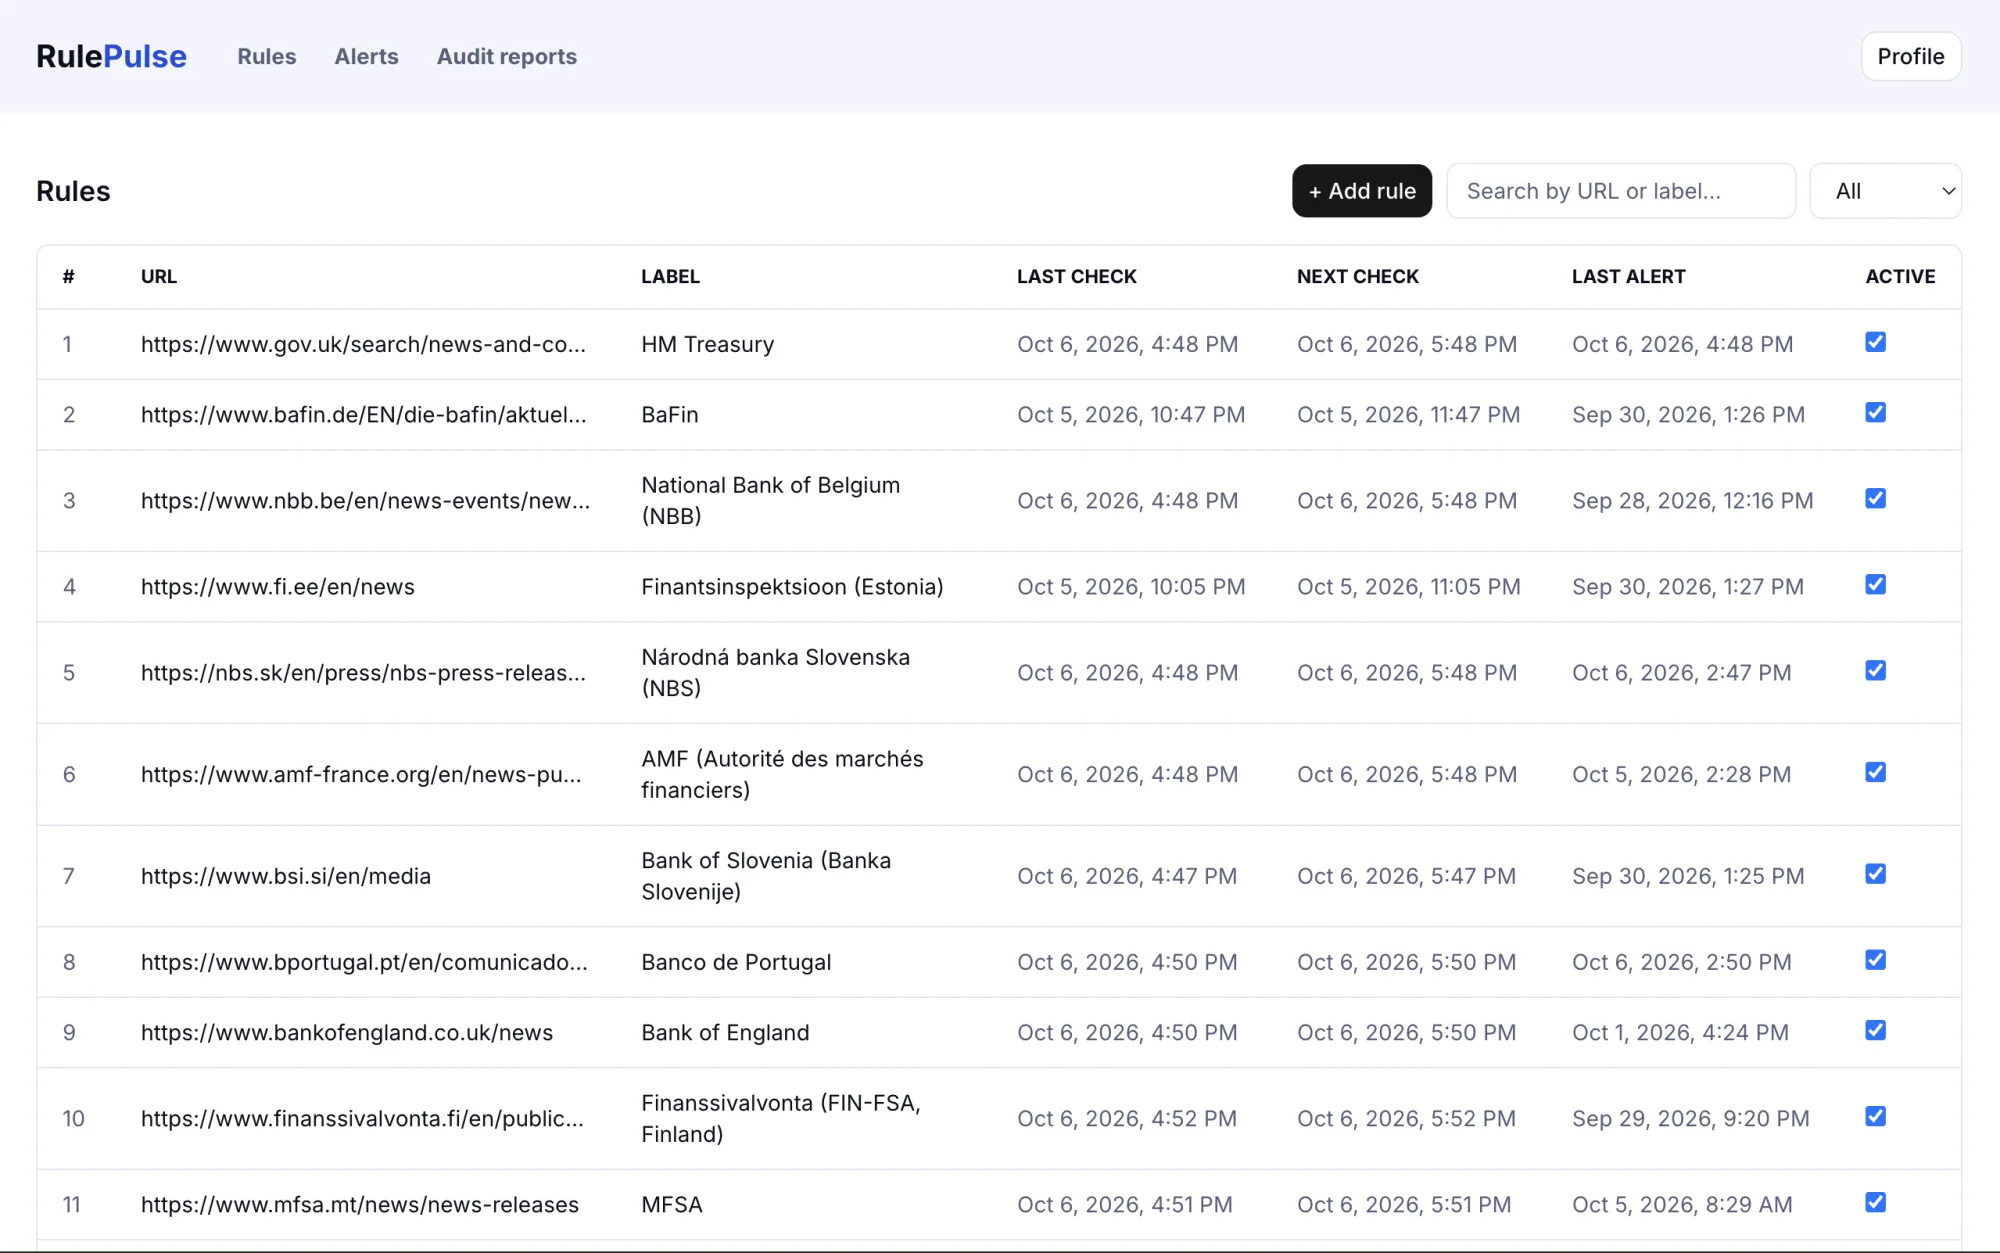2000x1253 pixels.
Task: Click the NEXT CHECK column header
Action: pos(1358,276)
